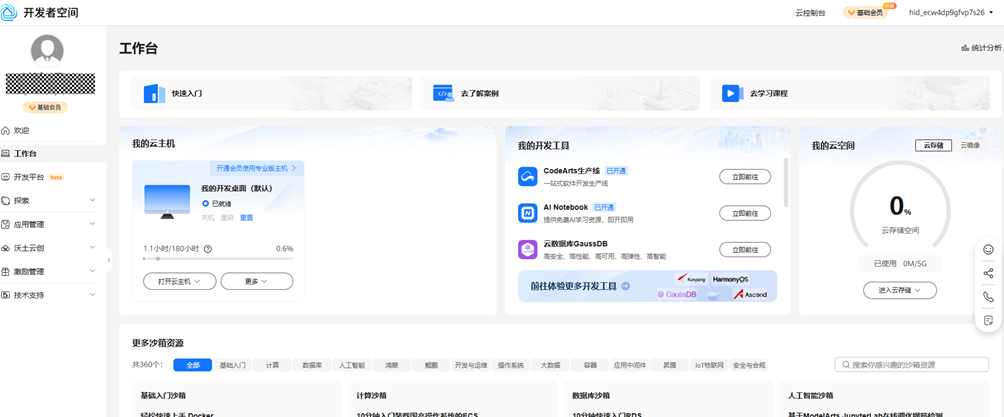Select the 人工智能 sandbox category tab

pos(350,366)
